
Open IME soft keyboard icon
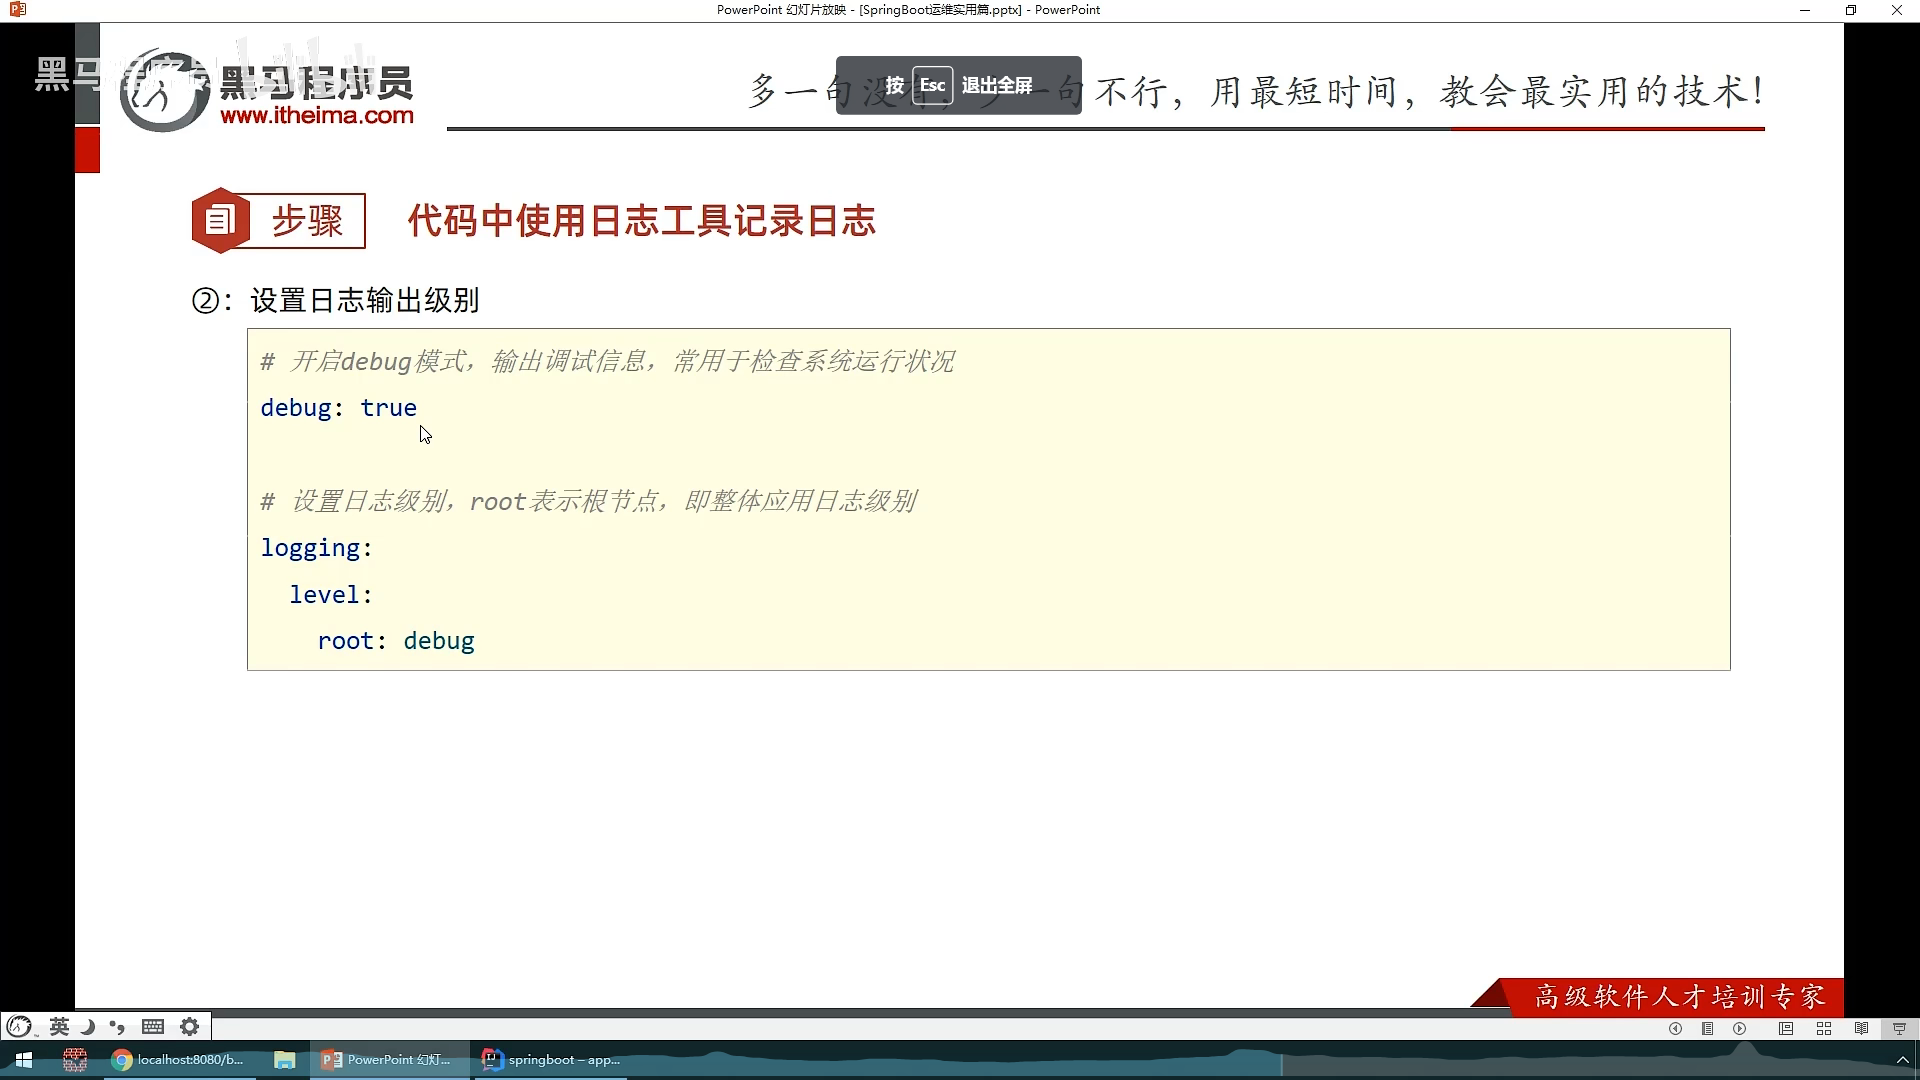pos(153,1026)
